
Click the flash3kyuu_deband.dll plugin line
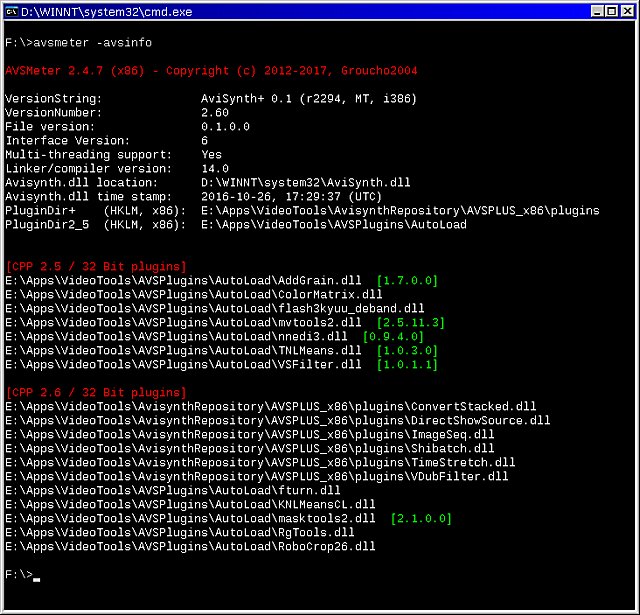pos(215,309)
